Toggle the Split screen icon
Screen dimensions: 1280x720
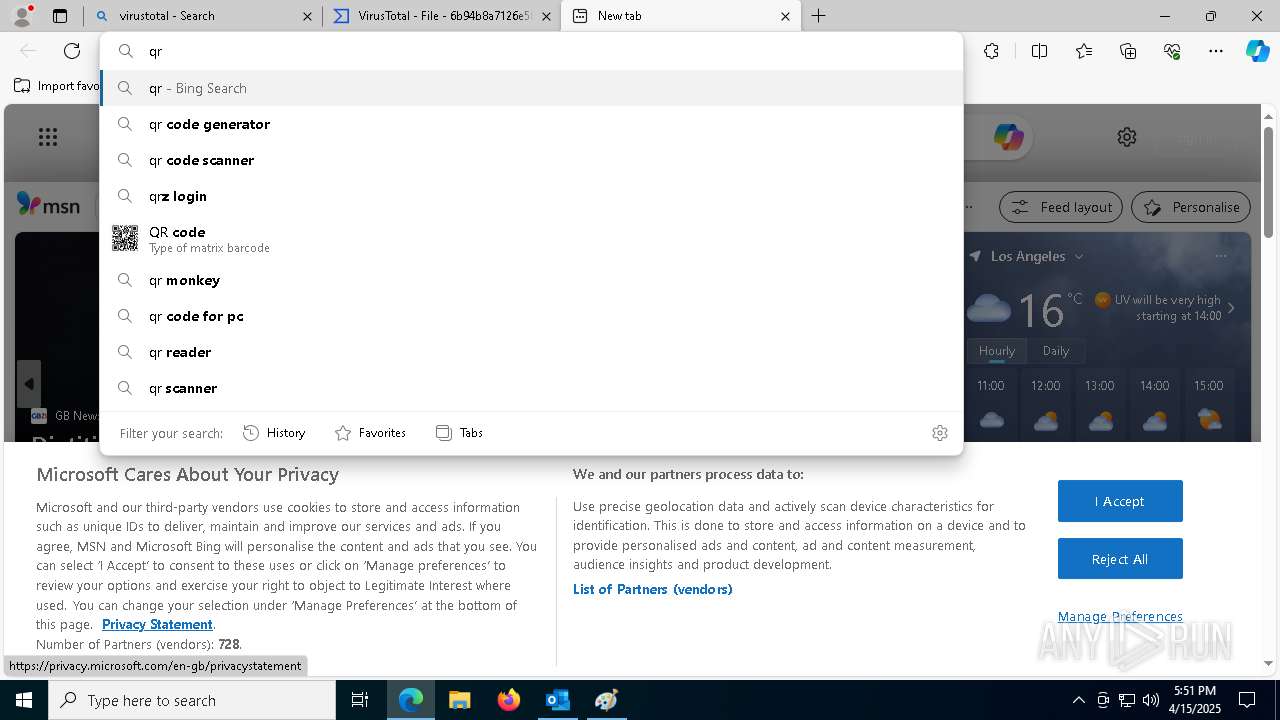point(1039,51)
